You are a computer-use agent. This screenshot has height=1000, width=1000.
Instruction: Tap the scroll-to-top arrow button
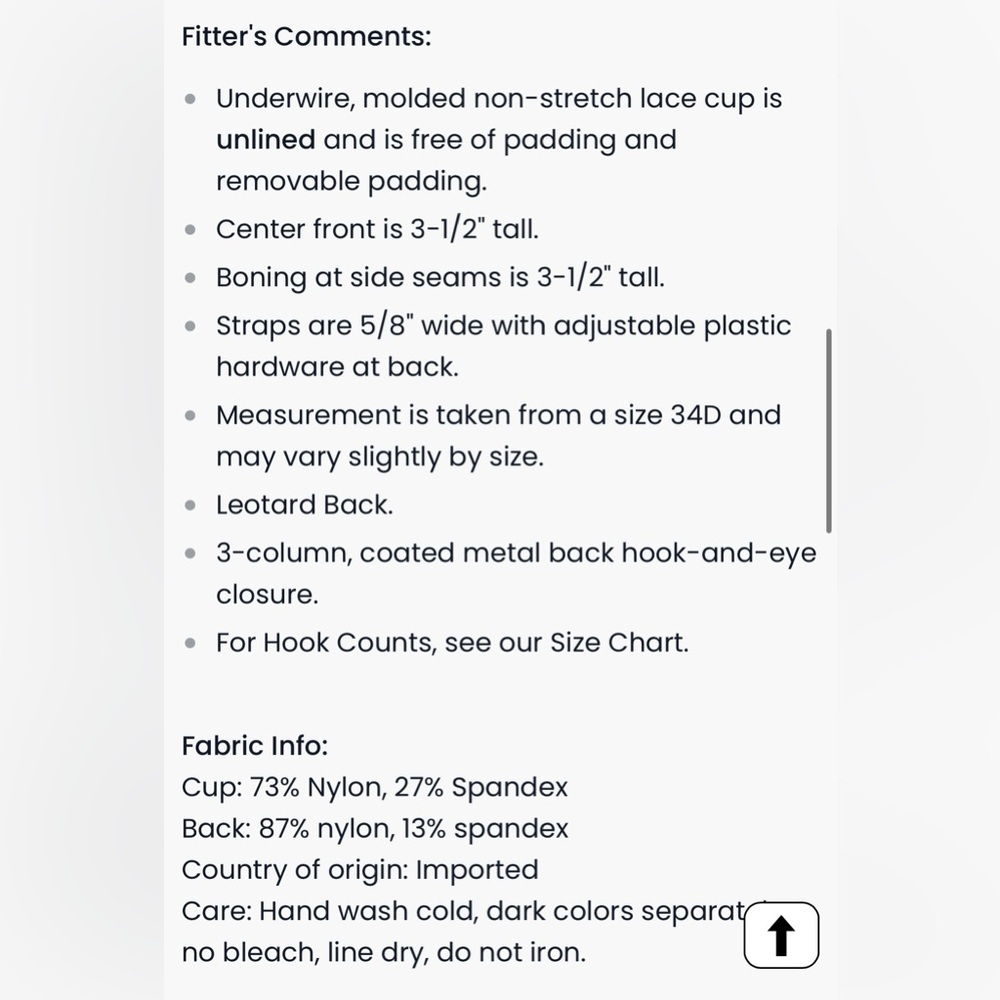click(781, 935)
